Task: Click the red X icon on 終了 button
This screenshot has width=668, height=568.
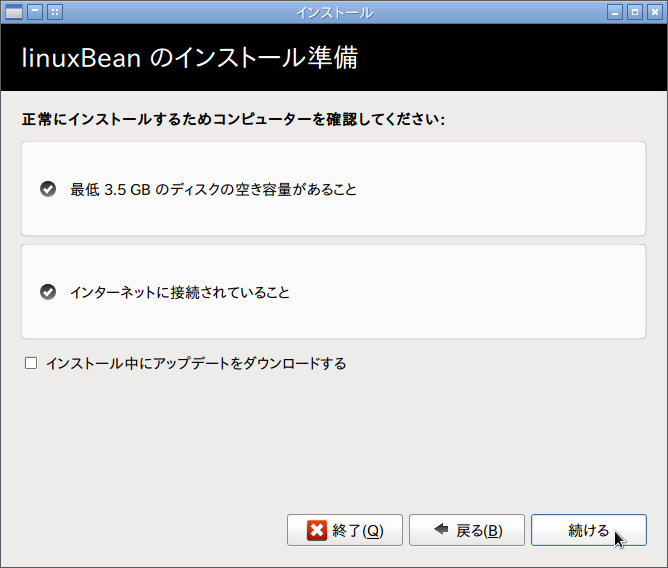Action: pos(317,531)
